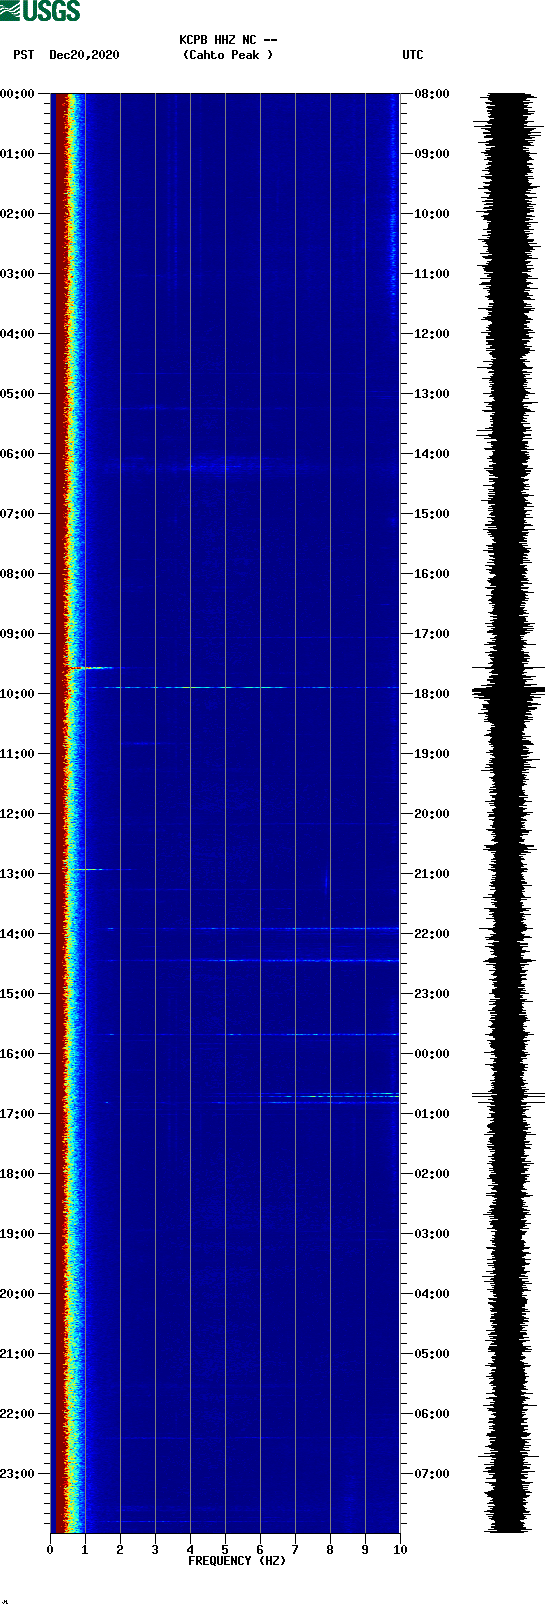Click the '14:00' PST time label
Viewport: 552px width, 1613px height.
[17, 934]
